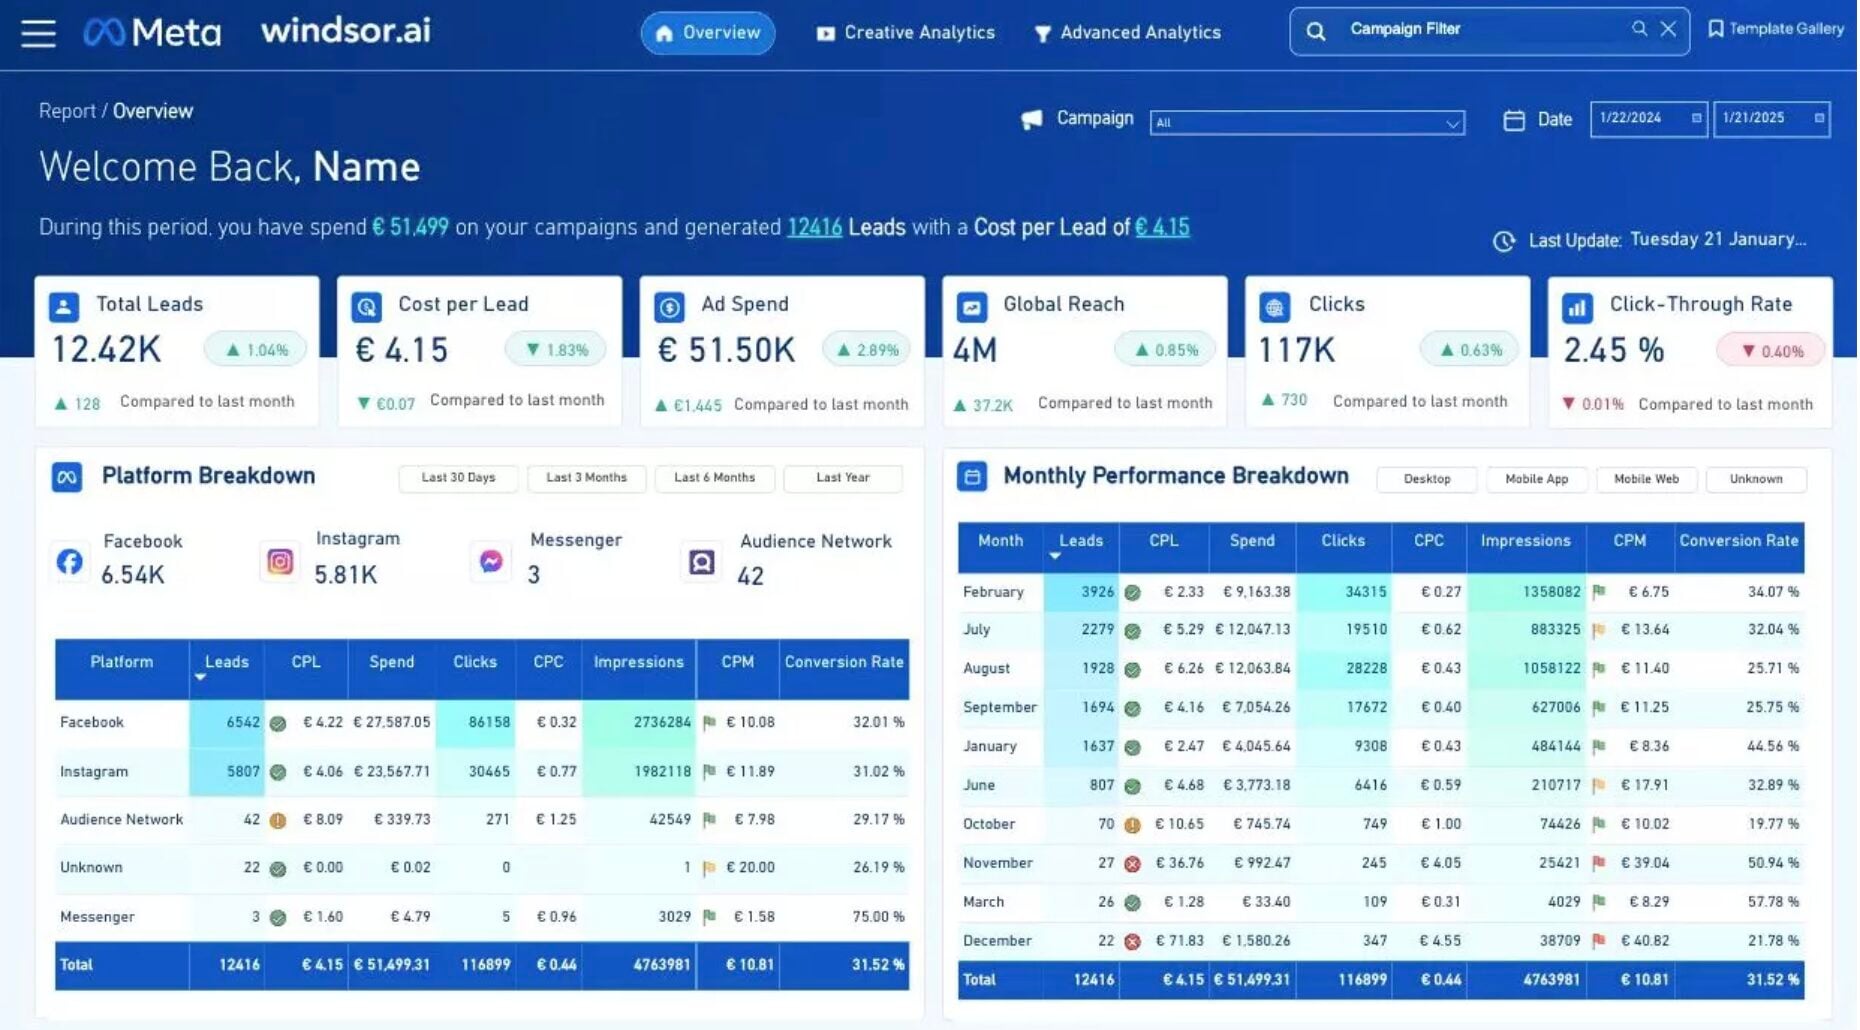The width and height of the screenshot is (1860, 1030).
Task: Click the hamburger menu icon
Action: pyautogui.click(x=37, y=33)
